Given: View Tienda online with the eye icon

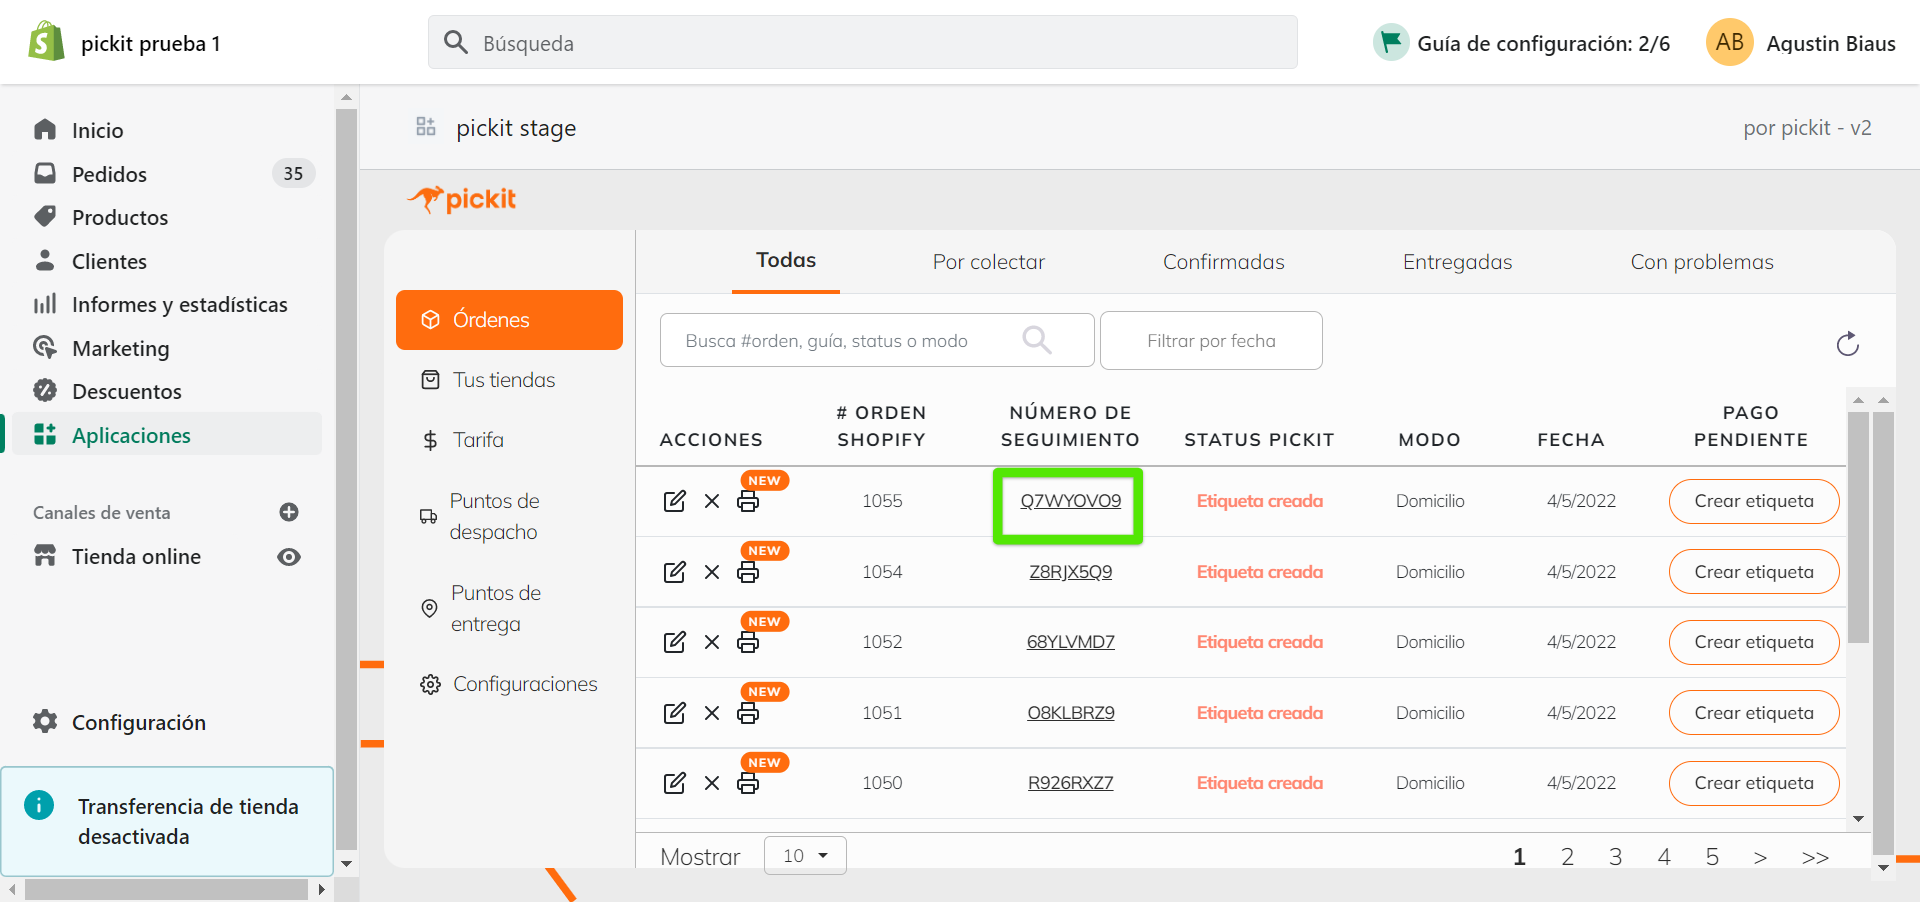Looking at the screenshot, I should point(289,557).
